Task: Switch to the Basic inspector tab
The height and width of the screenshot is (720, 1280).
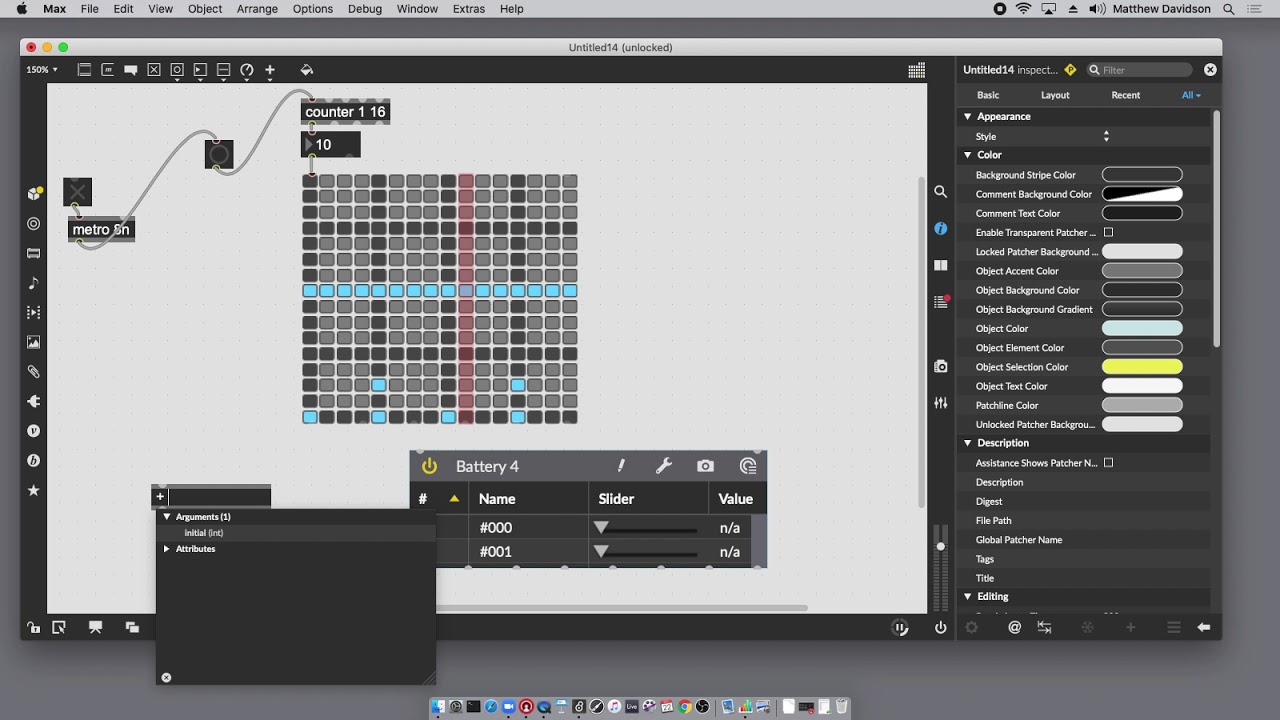Action: [x=988, y=95]
